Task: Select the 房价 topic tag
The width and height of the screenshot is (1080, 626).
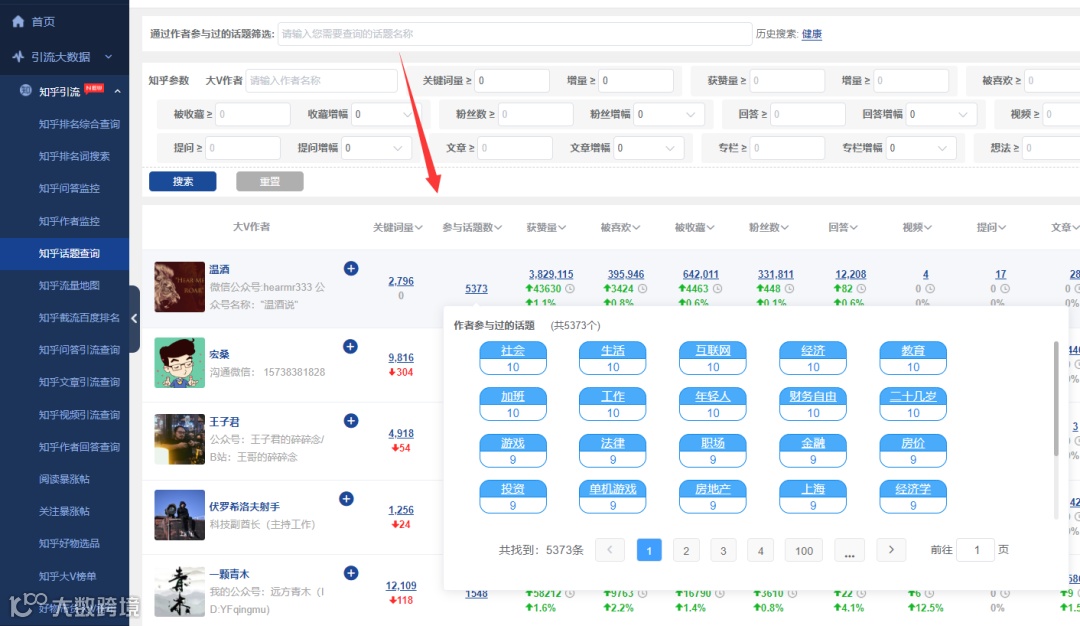Action: coord(913,450)
